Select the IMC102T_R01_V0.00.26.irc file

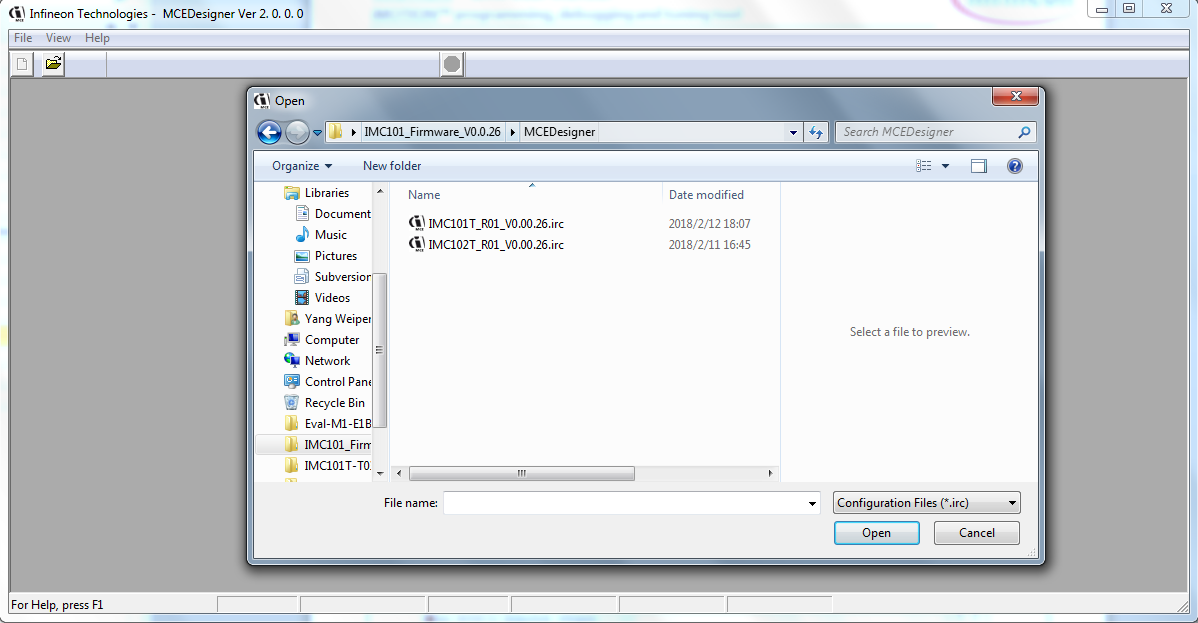pos(495,245)
